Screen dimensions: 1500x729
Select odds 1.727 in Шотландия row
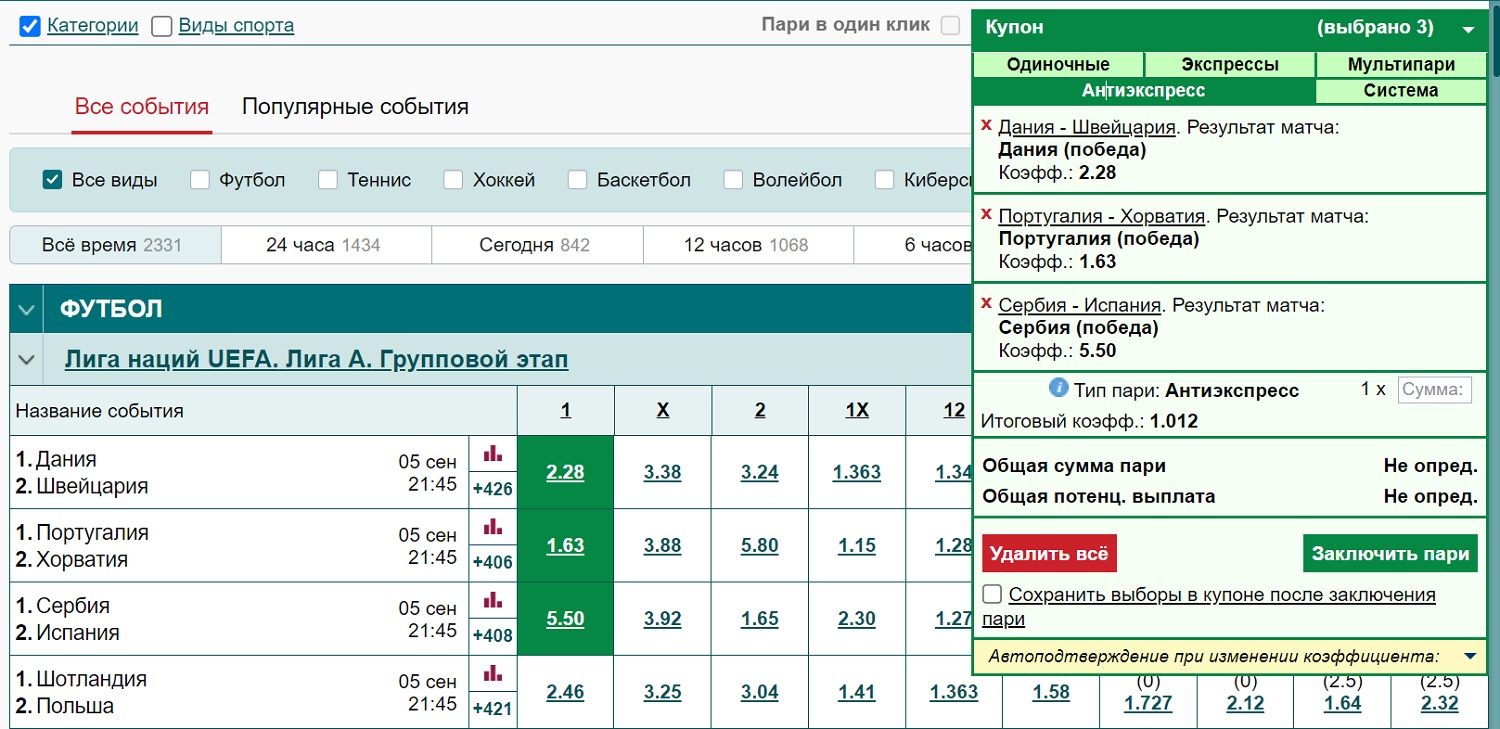pyautogui.click(x=1148, y=704)
